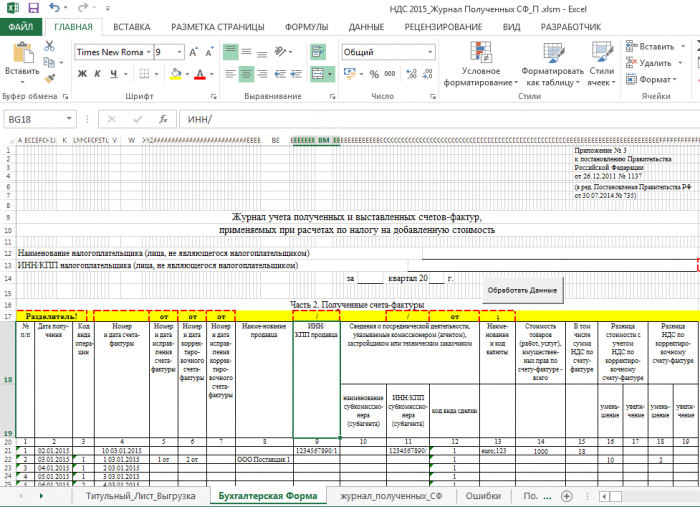Increase font size with the large A

(x=193, y=52)
